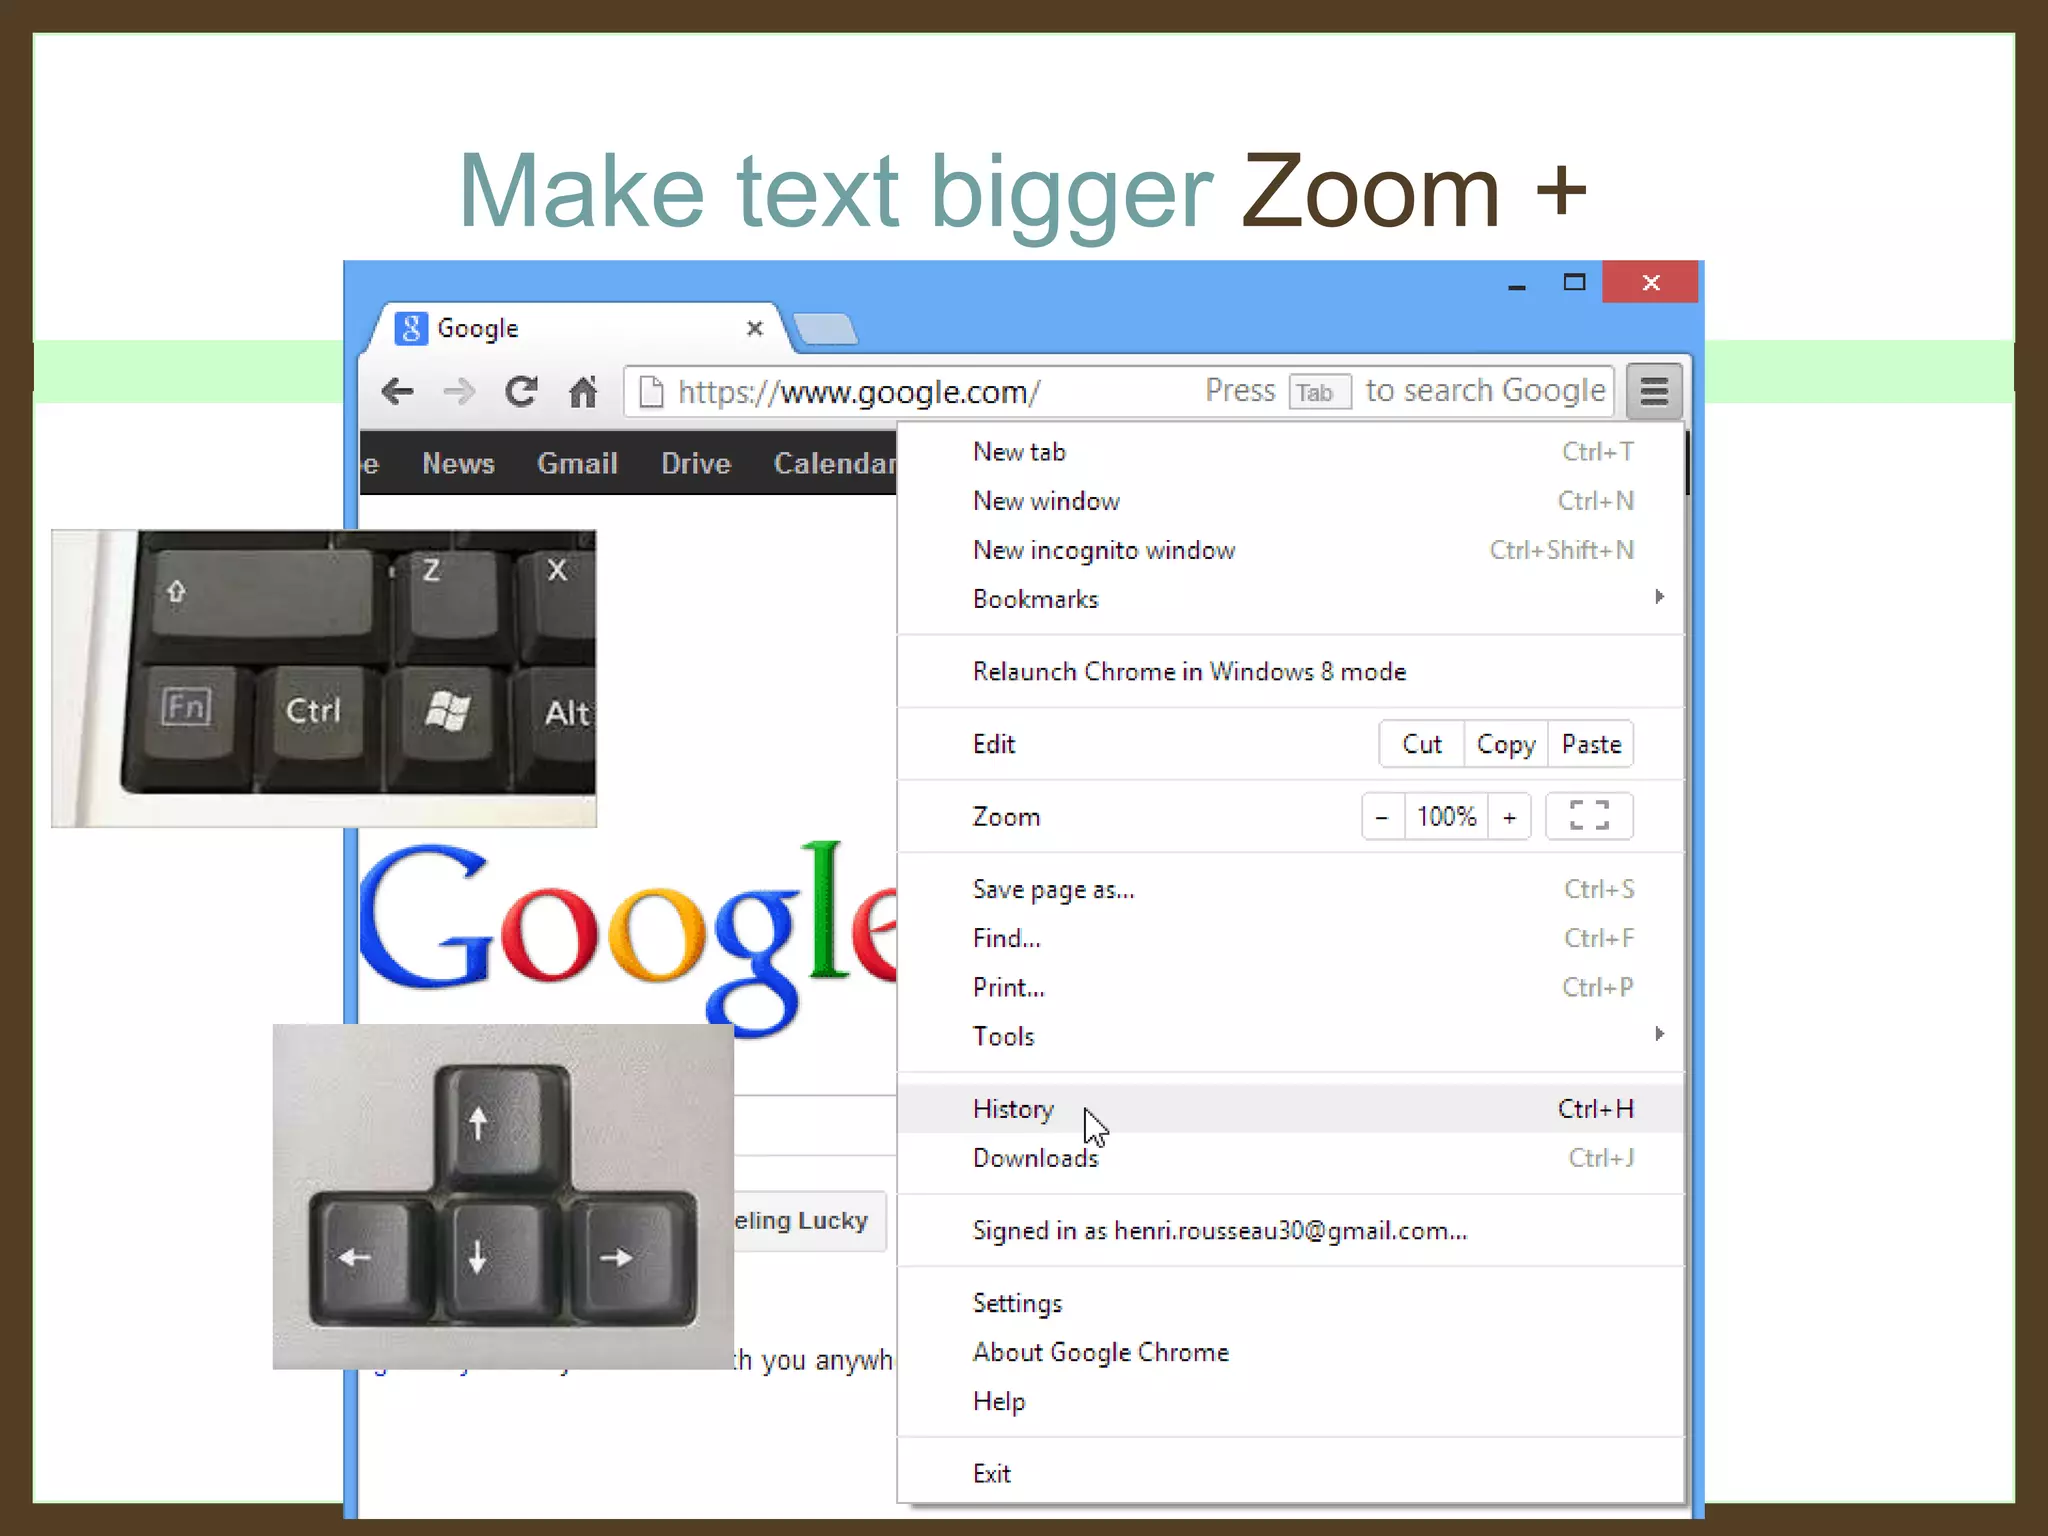The height and width of the screenshot is (1536, 2048).
Task: Click the arrow keys photo
Action: [x=503, y=1196]
